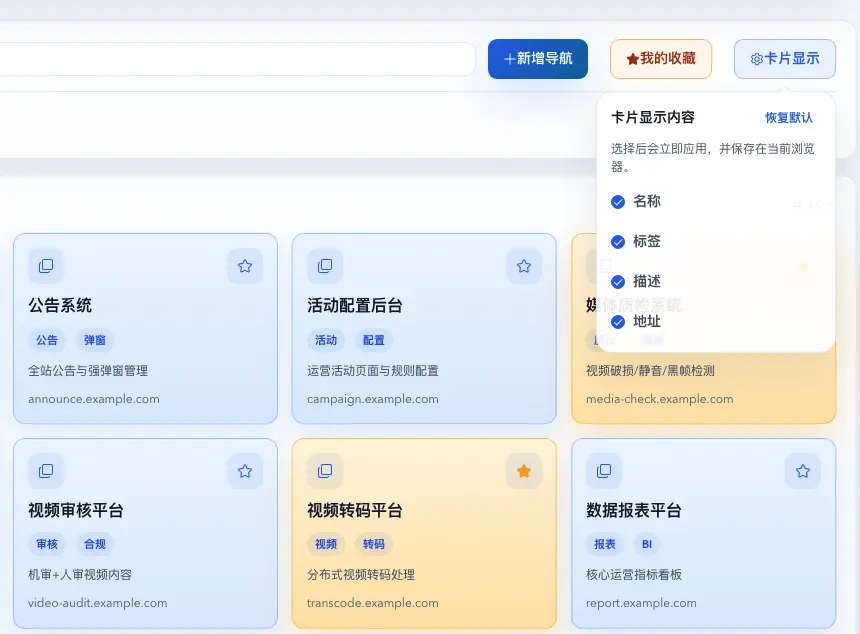Select the 合规 tag
Screen dimensions: 860x634
(94, 544)
